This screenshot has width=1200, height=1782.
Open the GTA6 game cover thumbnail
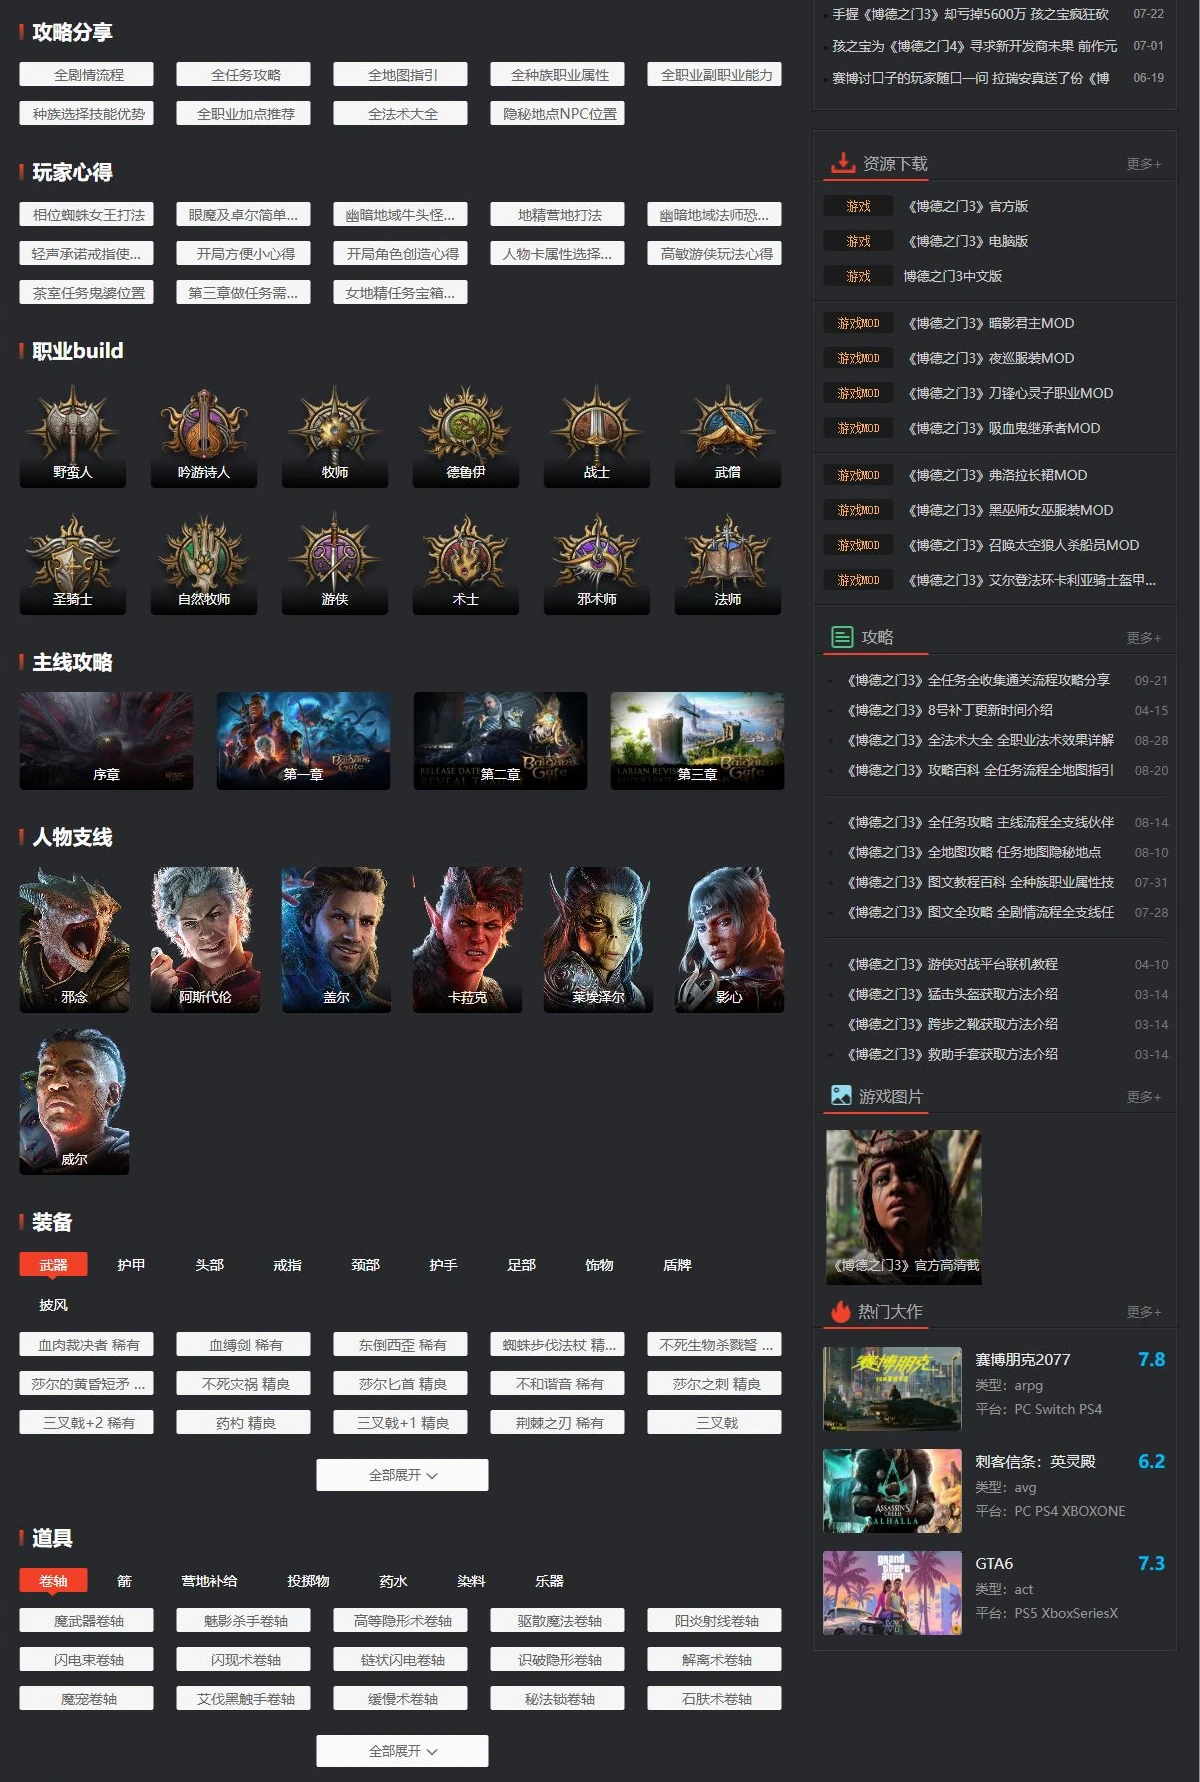click(x=892, y=1593)
